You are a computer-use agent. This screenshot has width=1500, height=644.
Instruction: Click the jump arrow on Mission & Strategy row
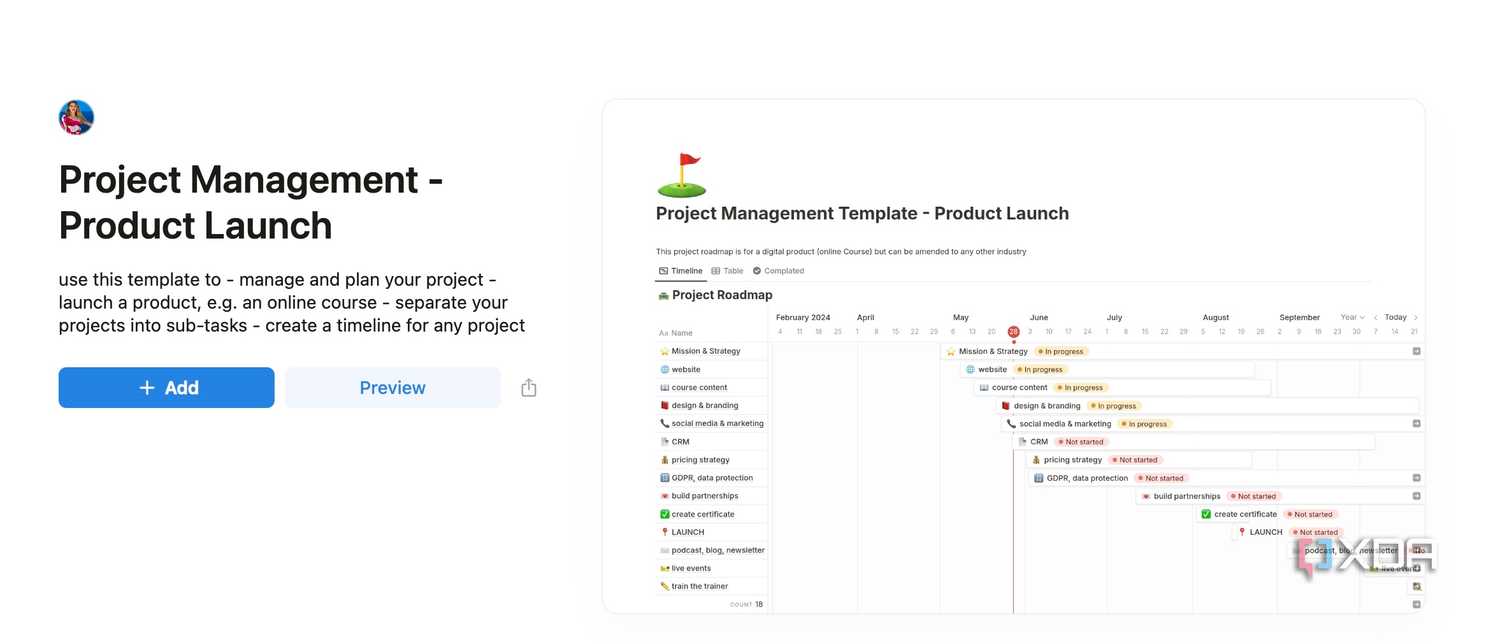click(1416, 351)
